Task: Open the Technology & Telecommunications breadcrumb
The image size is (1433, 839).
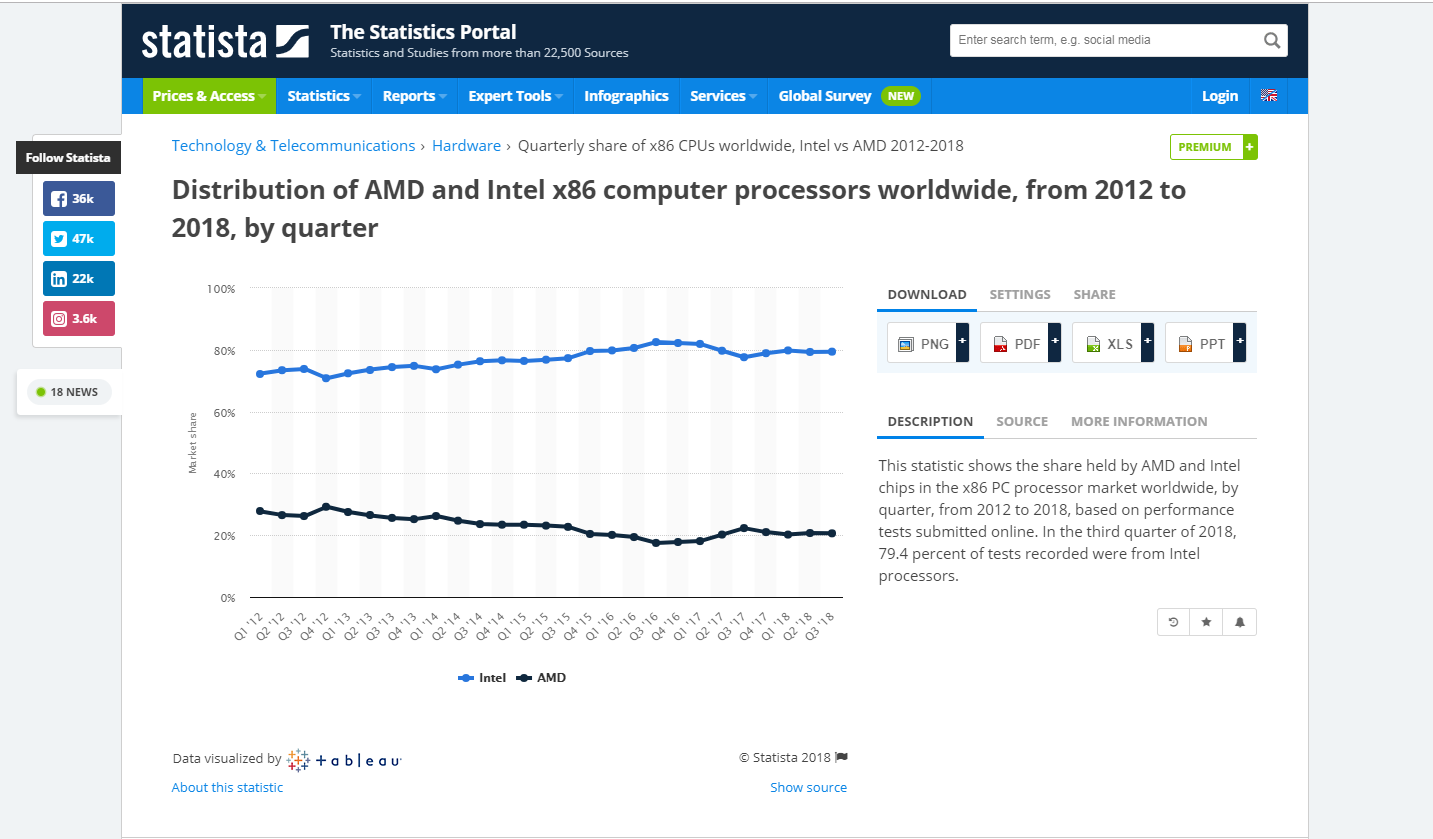Action: pyautogui.click(x=293, y=146)
